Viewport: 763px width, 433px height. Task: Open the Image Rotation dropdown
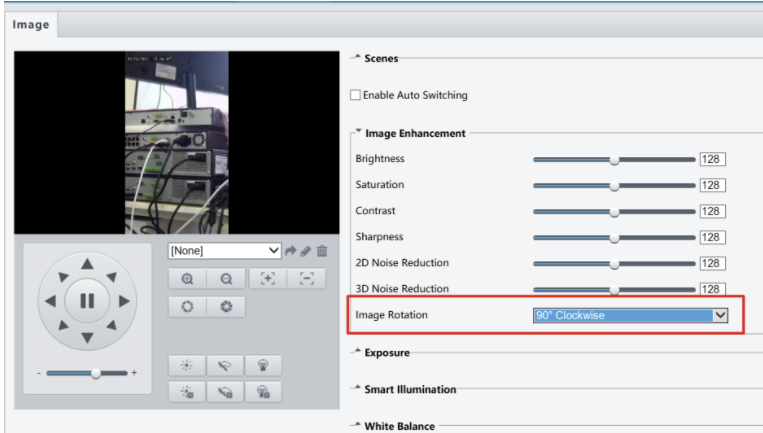point(631,315)
